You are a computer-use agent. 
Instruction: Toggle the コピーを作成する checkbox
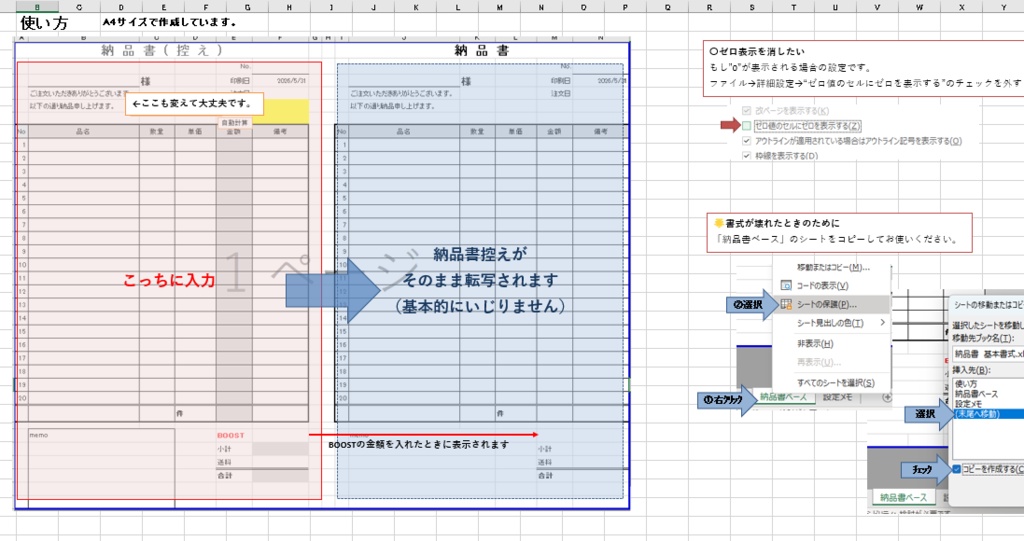(957, 469)
